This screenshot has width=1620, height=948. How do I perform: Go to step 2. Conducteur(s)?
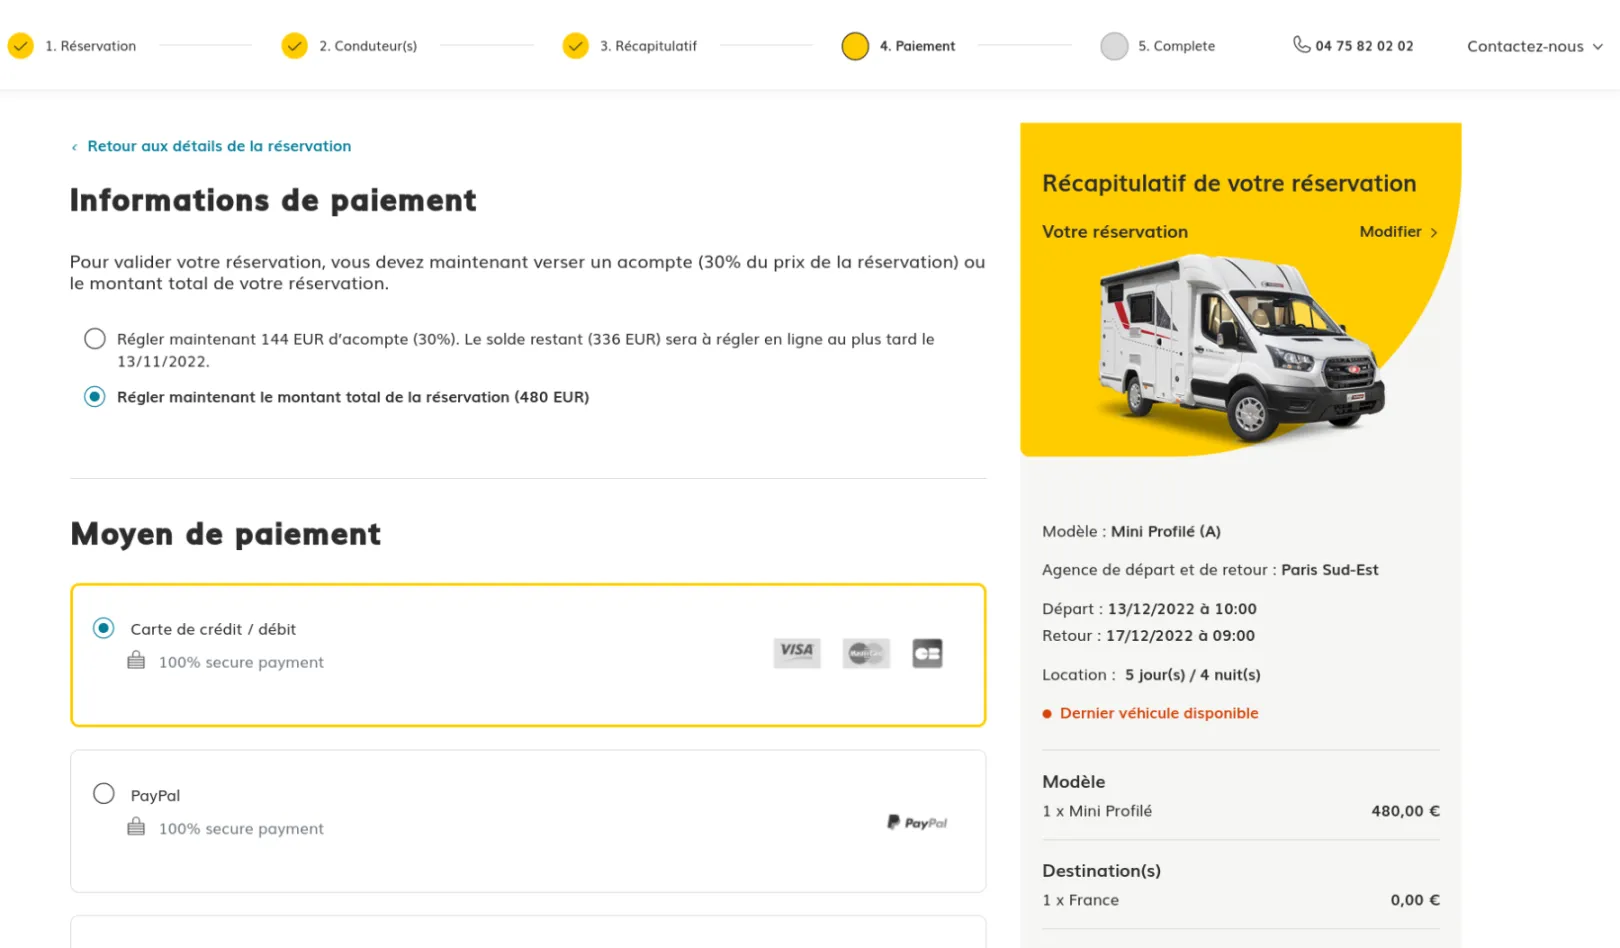tap(368, 46)
